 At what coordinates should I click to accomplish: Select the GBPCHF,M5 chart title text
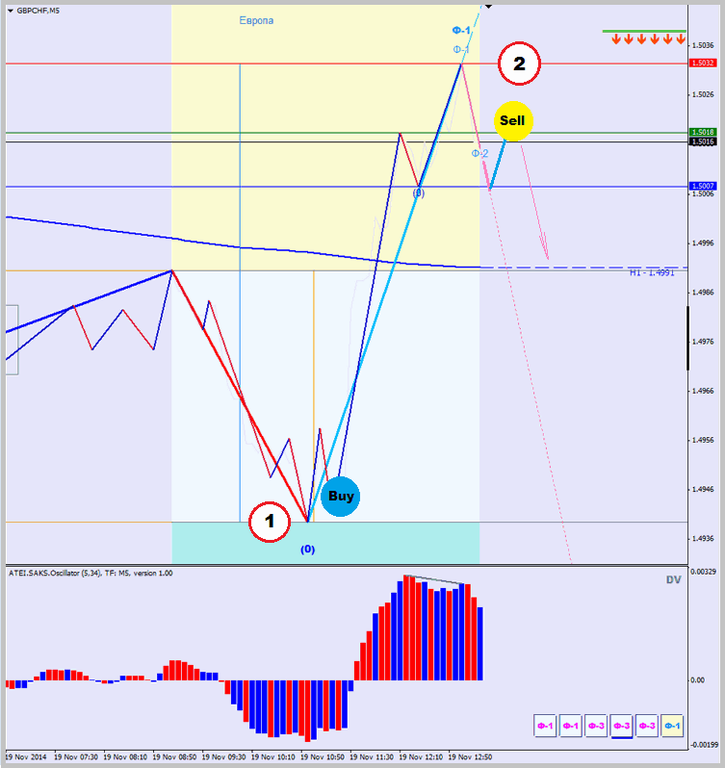coord(38,11)
